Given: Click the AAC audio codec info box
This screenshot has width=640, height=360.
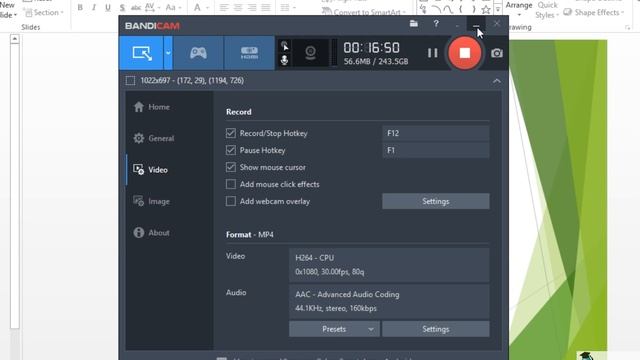Looking at the screenshot, I should [x=389, y=302].
